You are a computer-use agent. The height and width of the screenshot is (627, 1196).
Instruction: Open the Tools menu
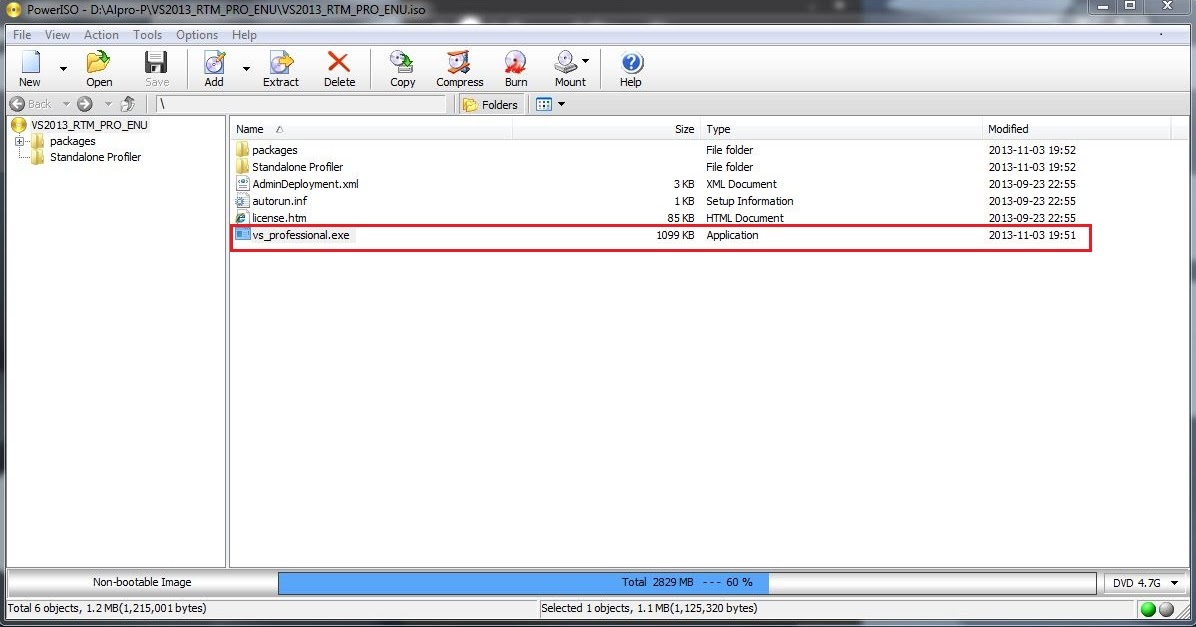[x=147, y=34]
